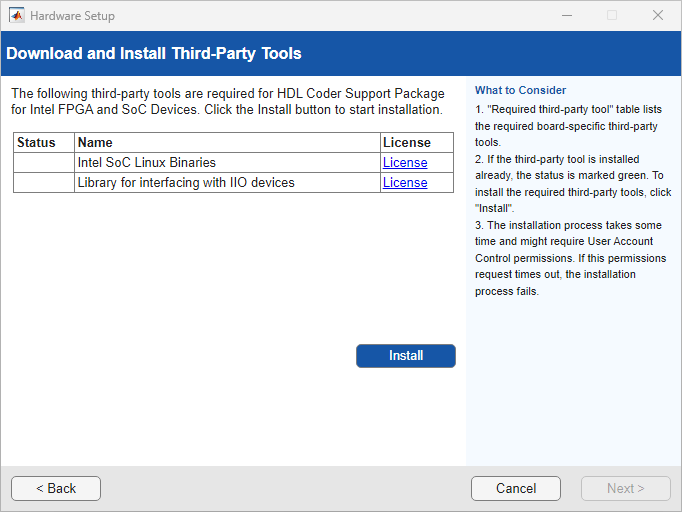The height and width of the screenshot is (512, 682).
Task: Click the MATLAB logo in title bar
Action: [x=17, y=16]
